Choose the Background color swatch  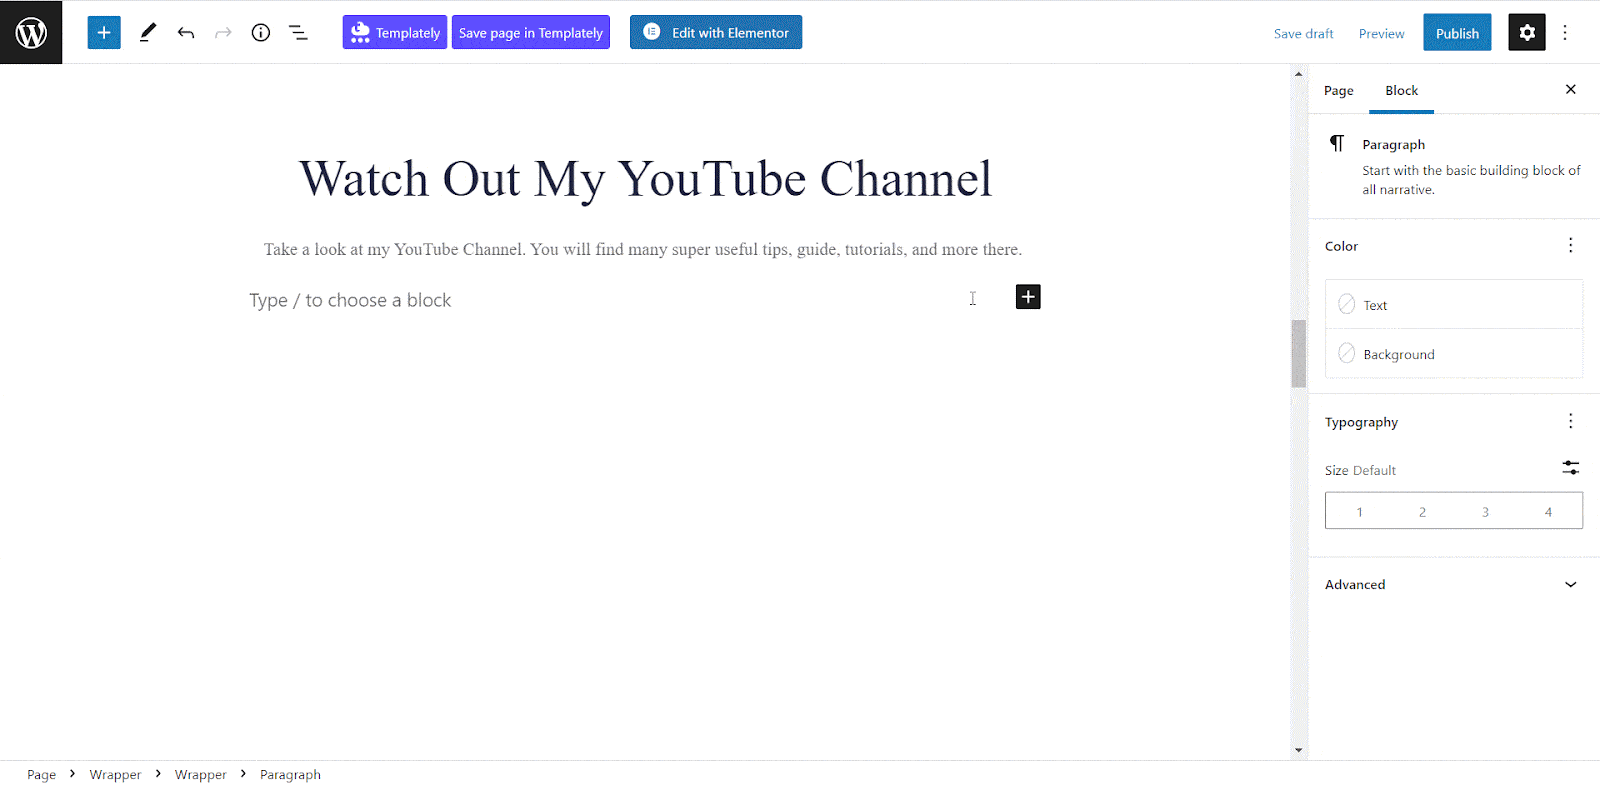(1347, 354)
